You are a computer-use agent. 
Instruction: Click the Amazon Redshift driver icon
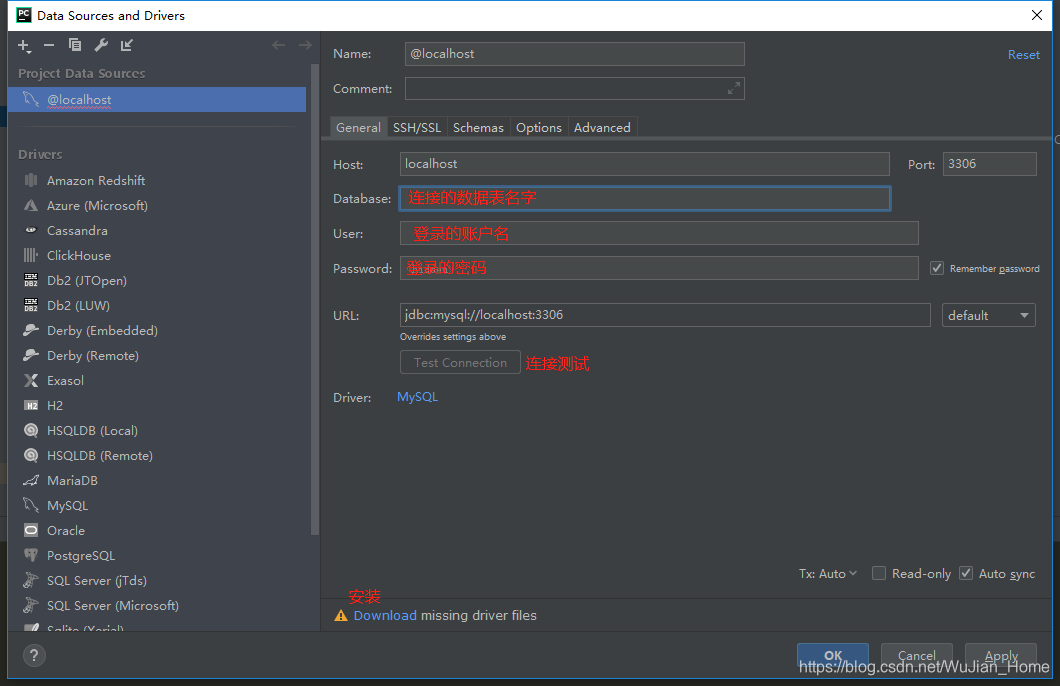click(x=31, y=180)
